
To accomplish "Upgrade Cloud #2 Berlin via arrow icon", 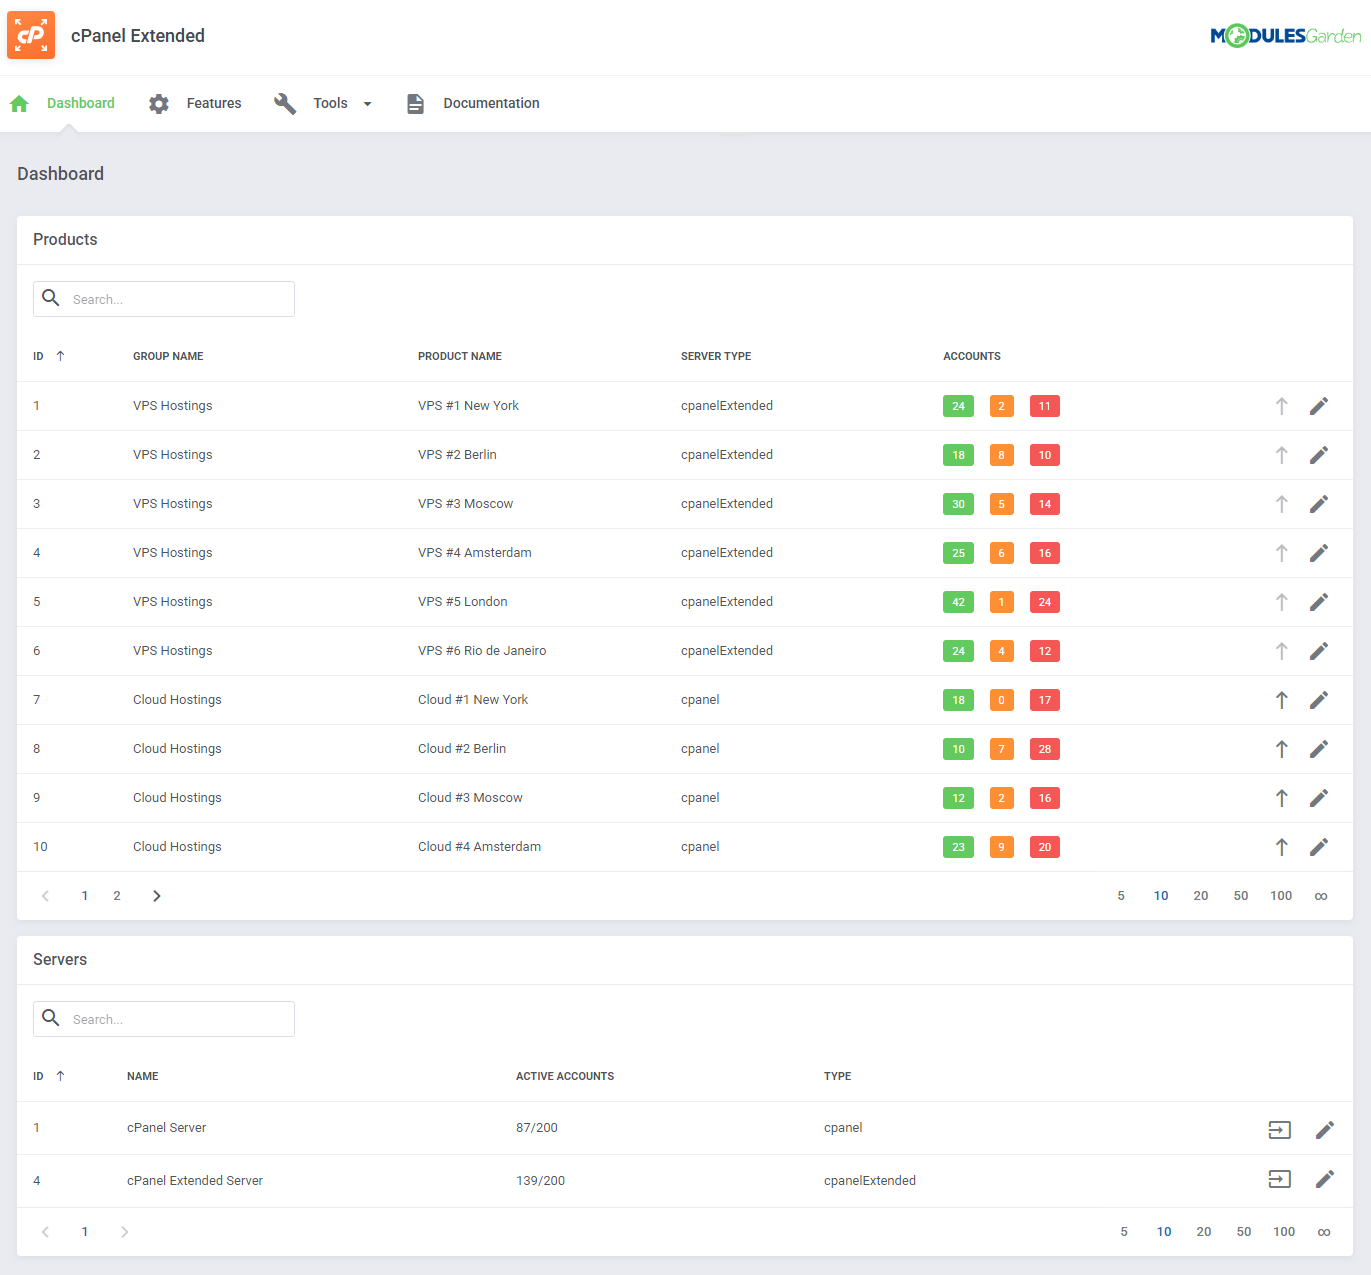I will 1282,749.
